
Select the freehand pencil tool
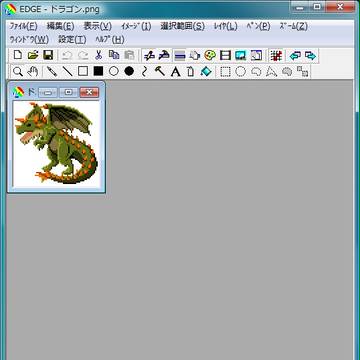coord(52,71)
